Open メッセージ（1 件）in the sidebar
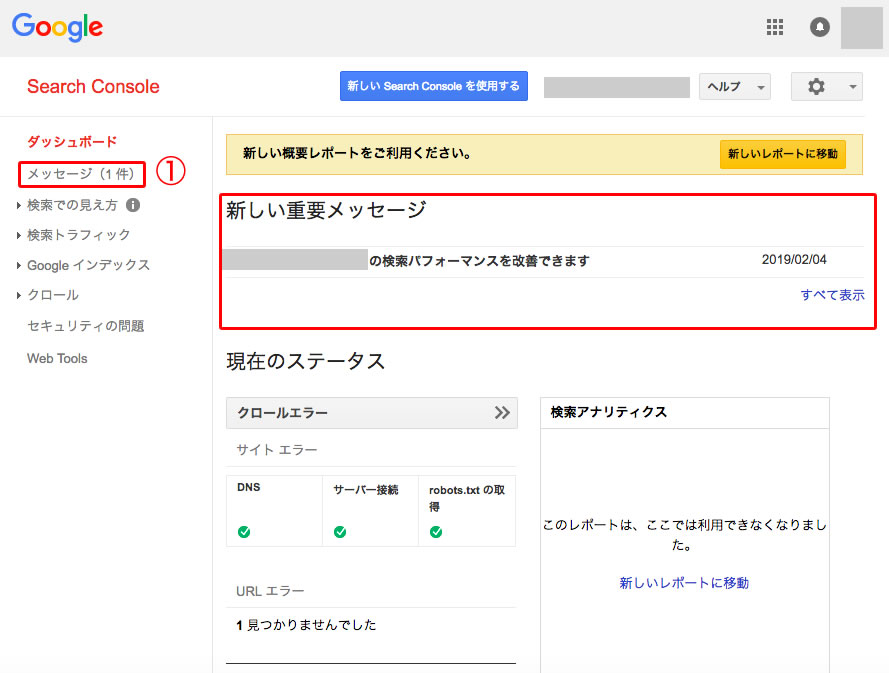The height and width of the screenshot is (673, 889). [81, 174]
